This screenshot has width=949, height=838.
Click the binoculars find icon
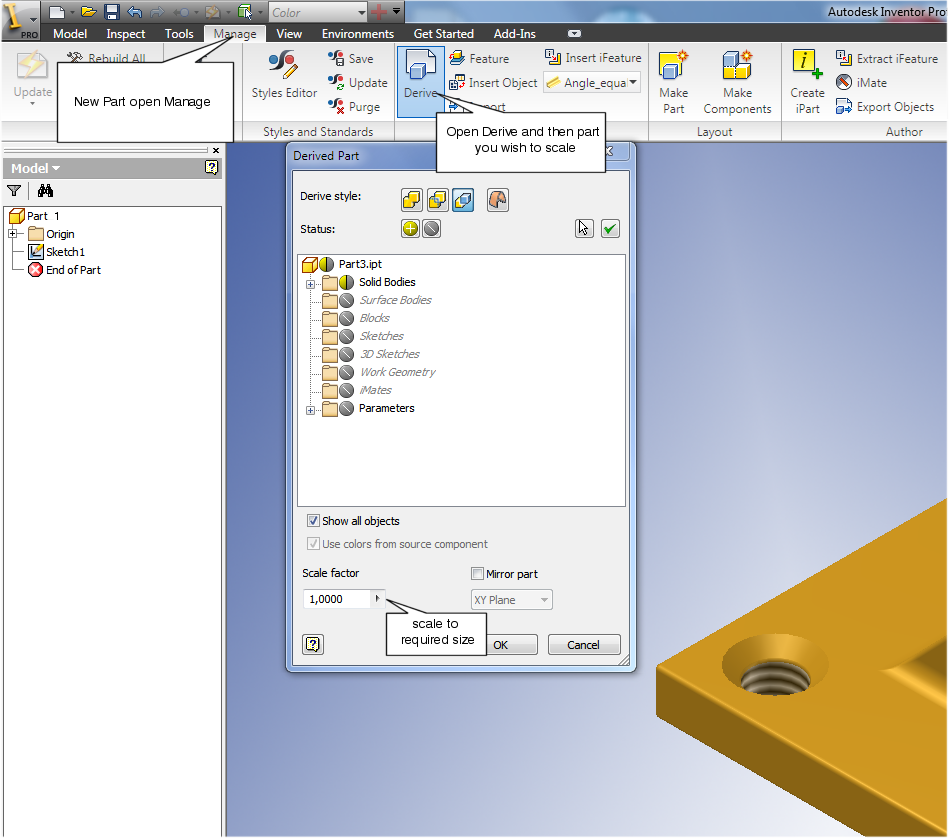point(45,191)
